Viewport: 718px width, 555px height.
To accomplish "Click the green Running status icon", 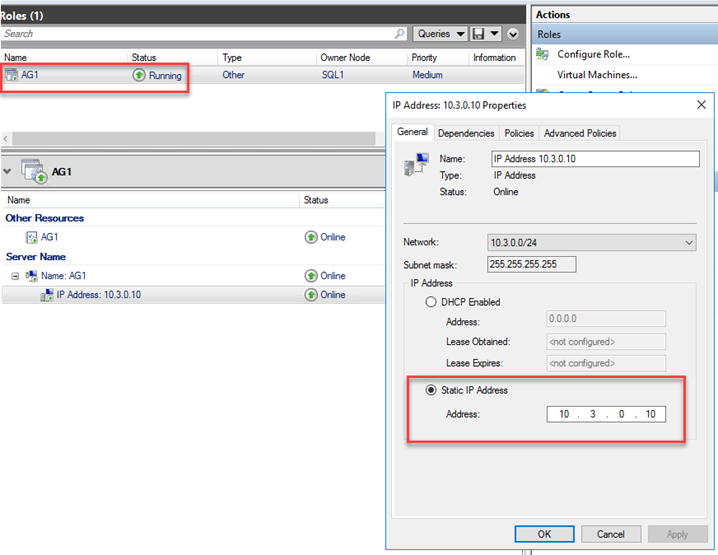I will click(139, 75).
